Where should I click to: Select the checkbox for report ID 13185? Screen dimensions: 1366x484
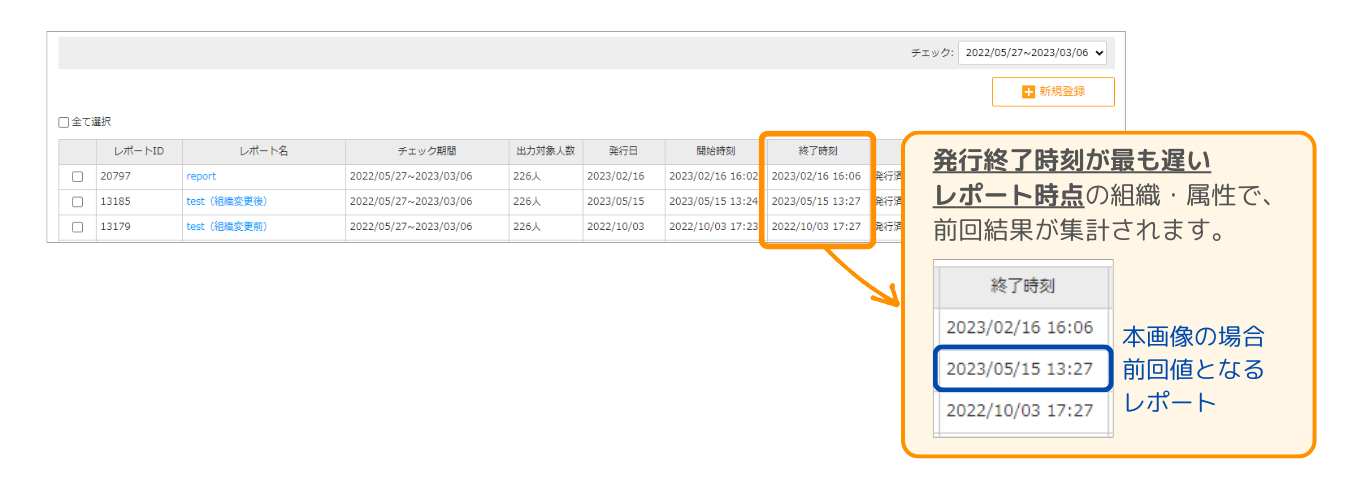[78, 202]
